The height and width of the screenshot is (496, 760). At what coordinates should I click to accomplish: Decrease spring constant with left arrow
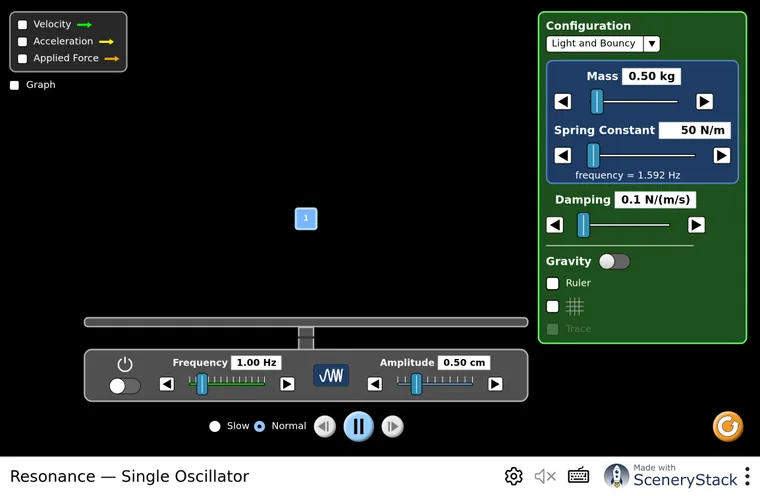coord(563,156)
